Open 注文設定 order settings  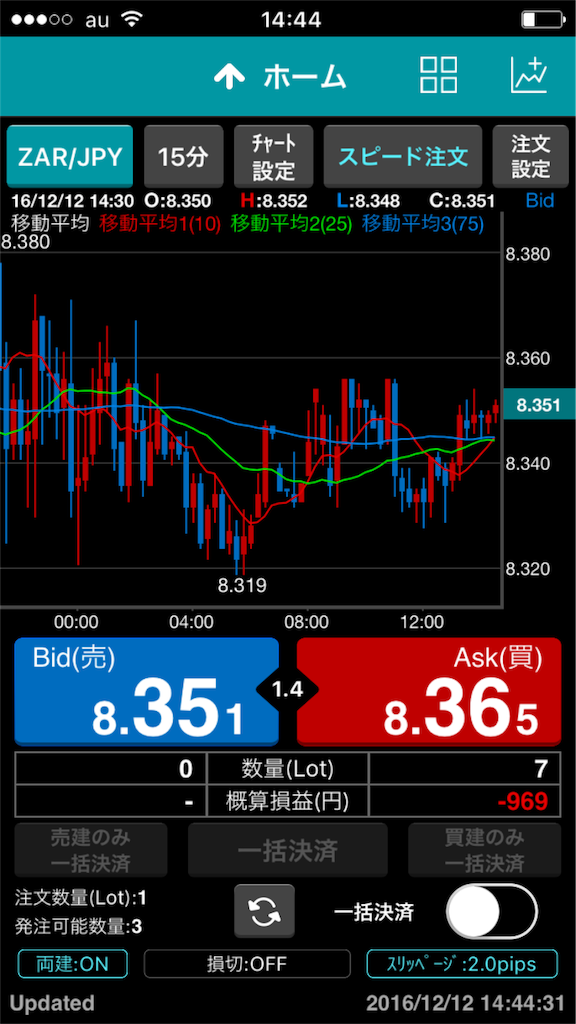pos(531,157)
